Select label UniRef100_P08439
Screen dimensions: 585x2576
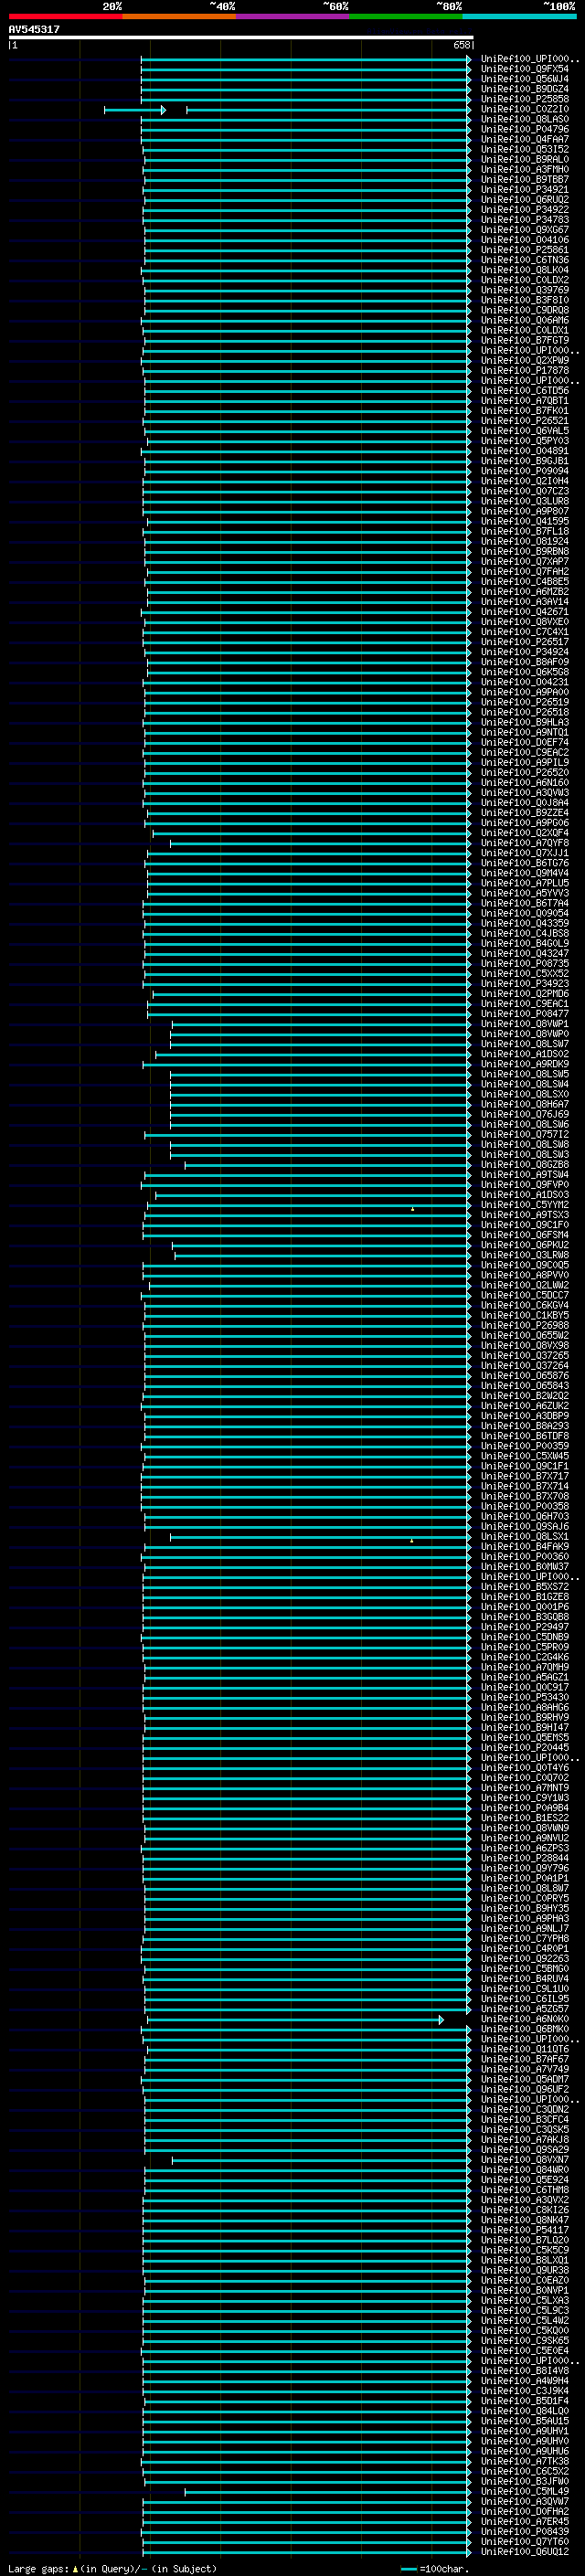click(524, 2532)
